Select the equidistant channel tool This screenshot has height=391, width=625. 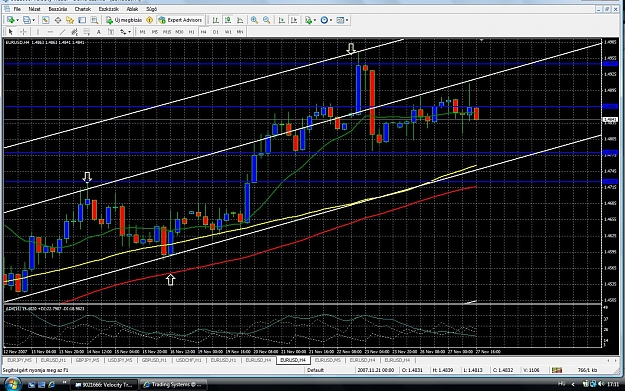74,32
